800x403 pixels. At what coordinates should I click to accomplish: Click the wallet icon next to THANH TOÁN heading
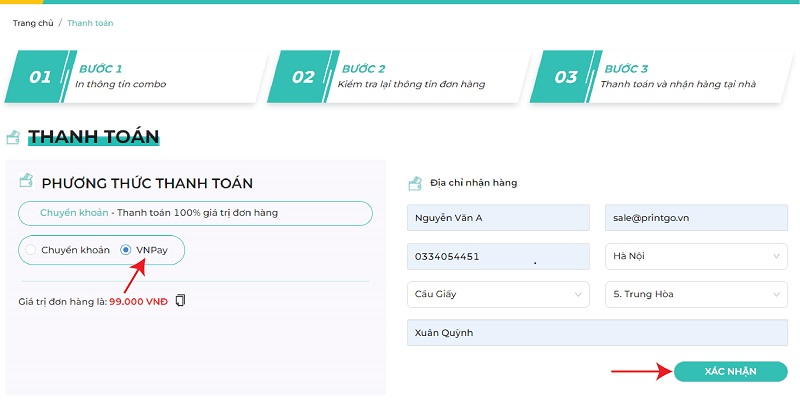tap(13, 137)
